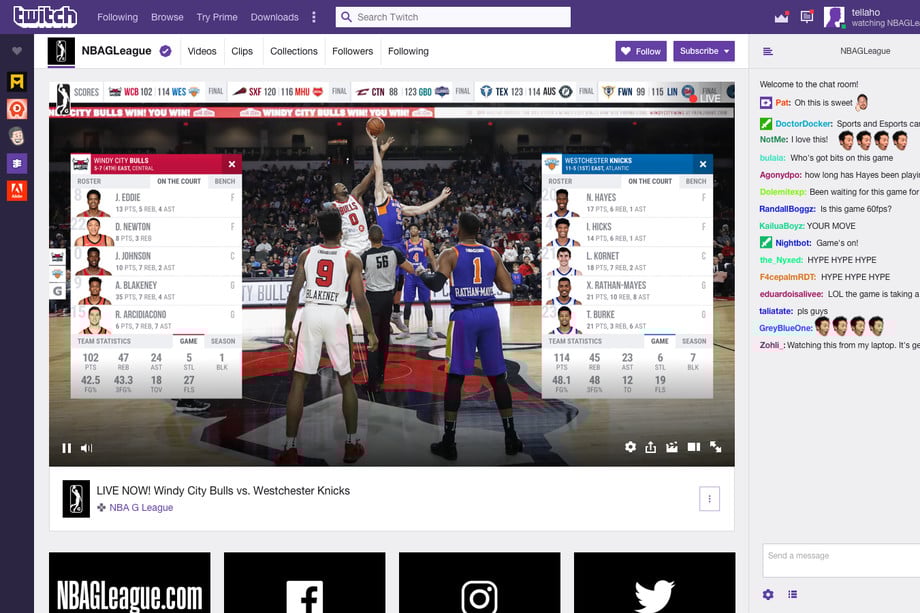Open the Facebook panel link
This screenshot has height=613, width=920.
pyautogui.click(x=305, y=582)
